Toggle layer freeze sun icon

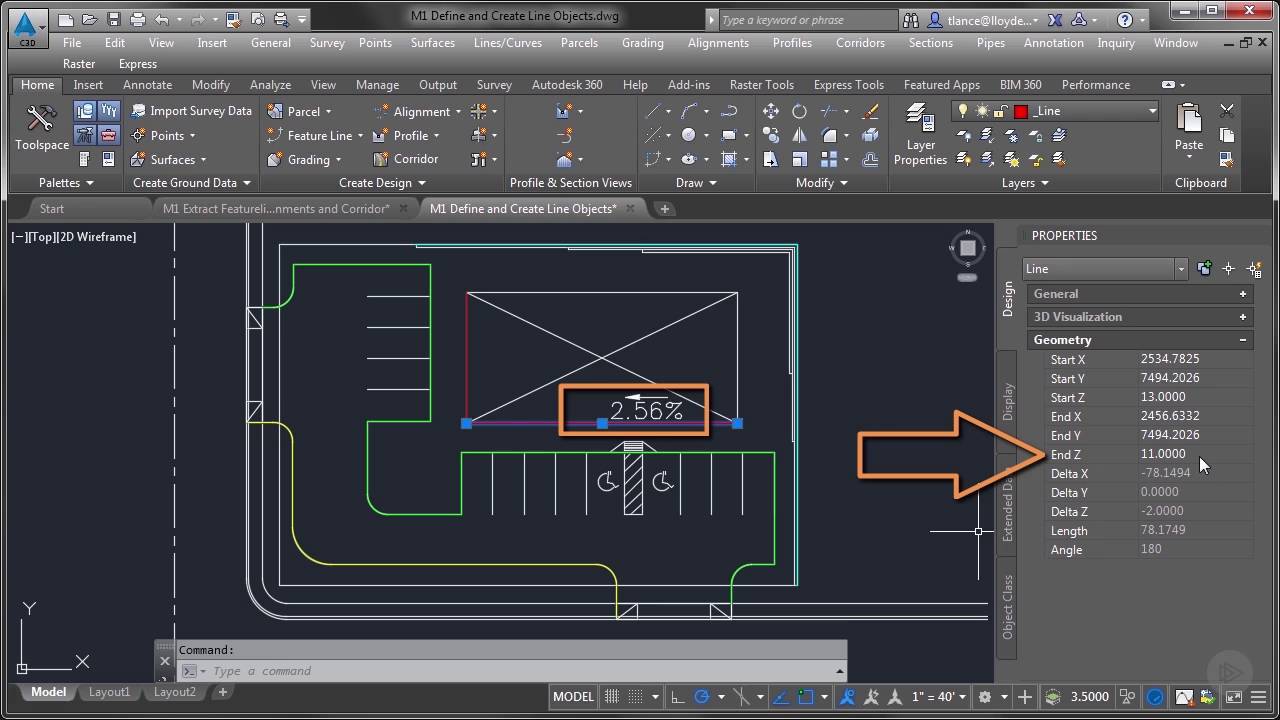click(x=982, y=111)
